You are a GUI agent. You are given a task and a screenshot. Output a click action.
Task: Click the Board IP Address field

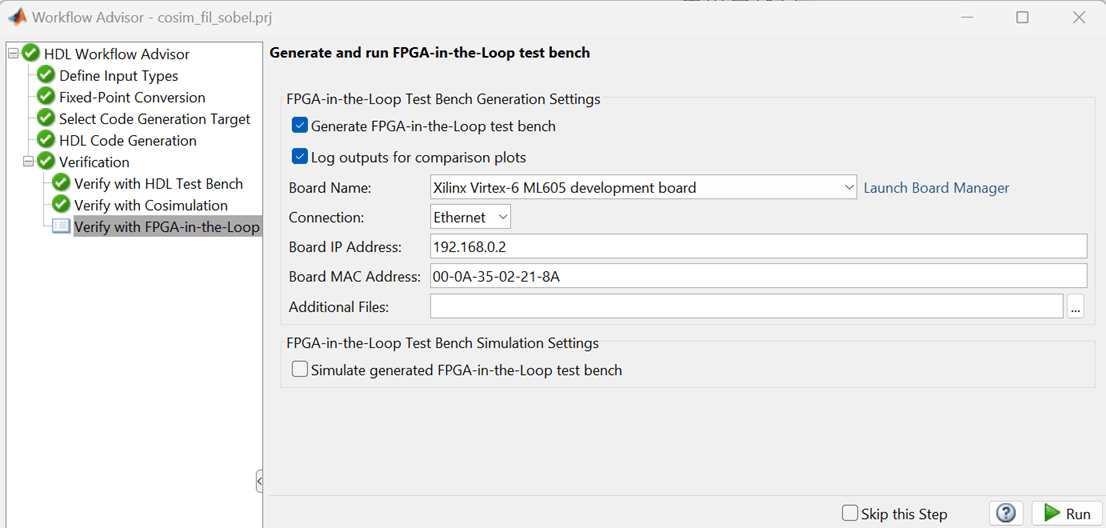757,247
